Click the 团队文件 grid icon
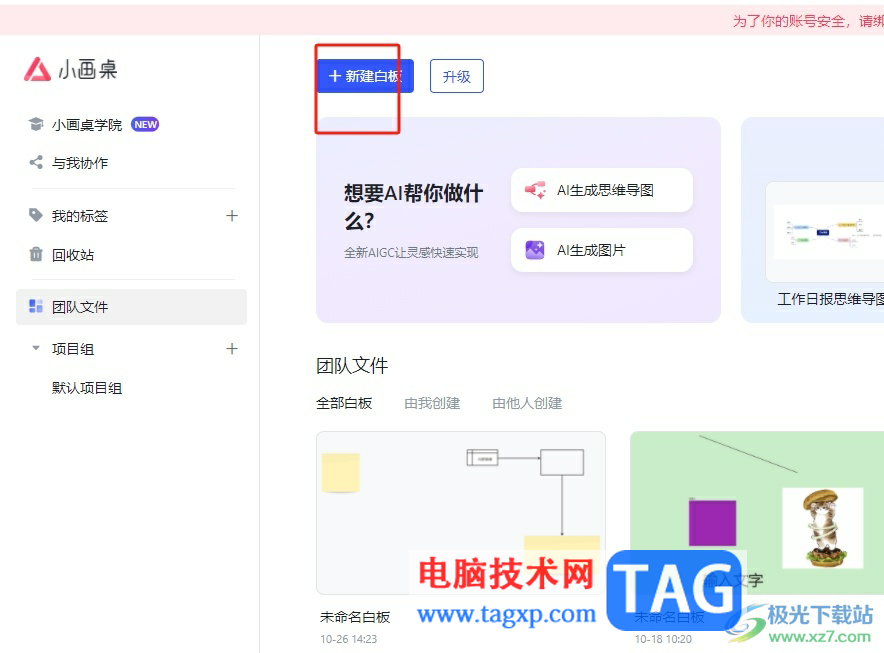This screenshot has height=653, width=884. 36,306
